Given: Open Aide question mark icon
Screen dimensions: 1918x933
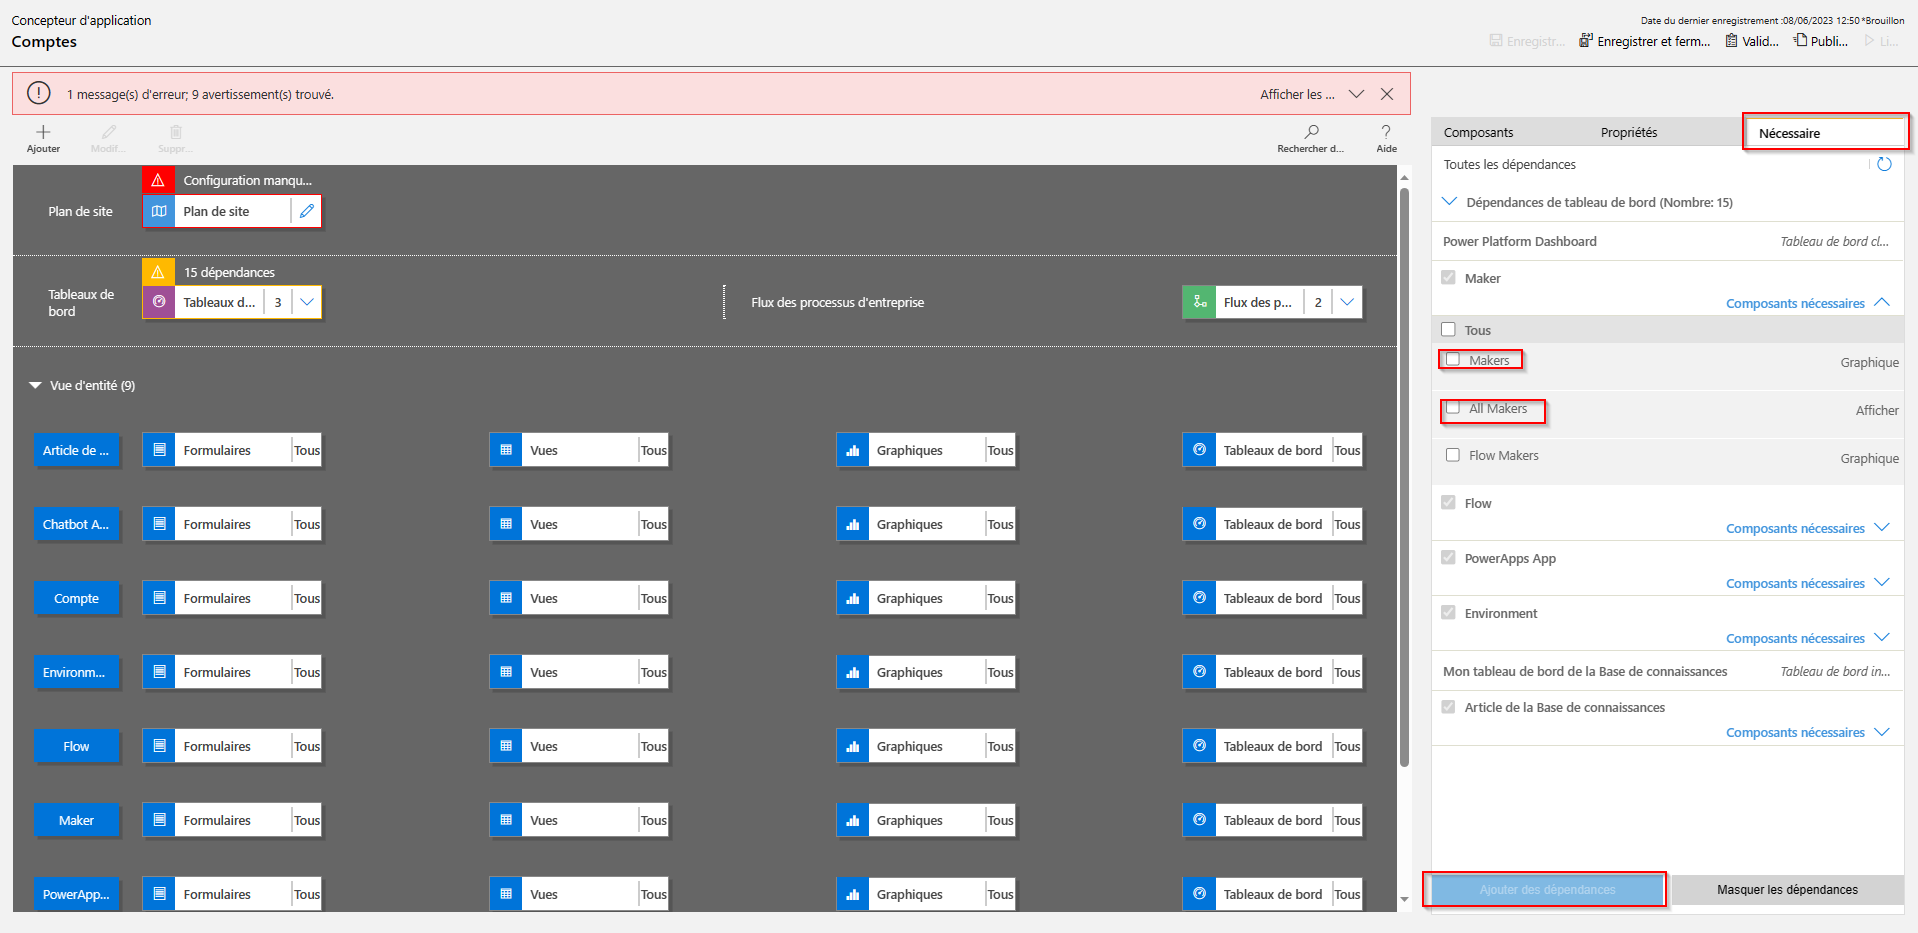Looking at the screenshot, I should click(1386, 131).
